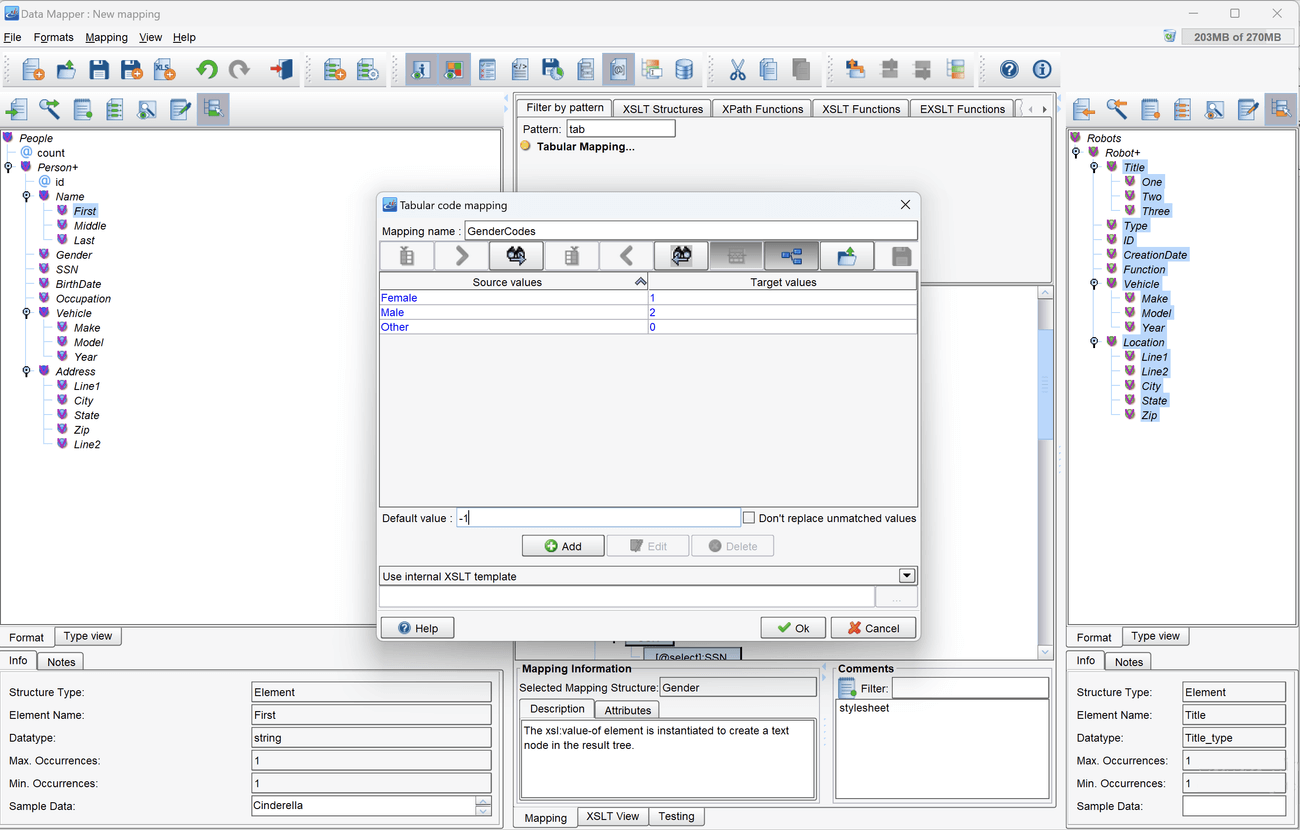The height and width of the screenshot is (830, 1300).
Task: Click the pencil edit icon above Robots tree
Action: [x=1248, y=109]
